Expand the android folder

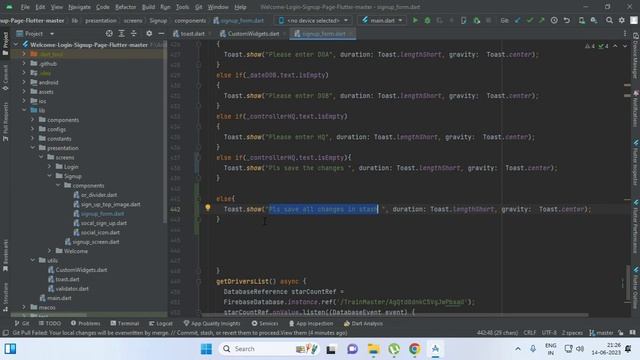coord(24,82)
